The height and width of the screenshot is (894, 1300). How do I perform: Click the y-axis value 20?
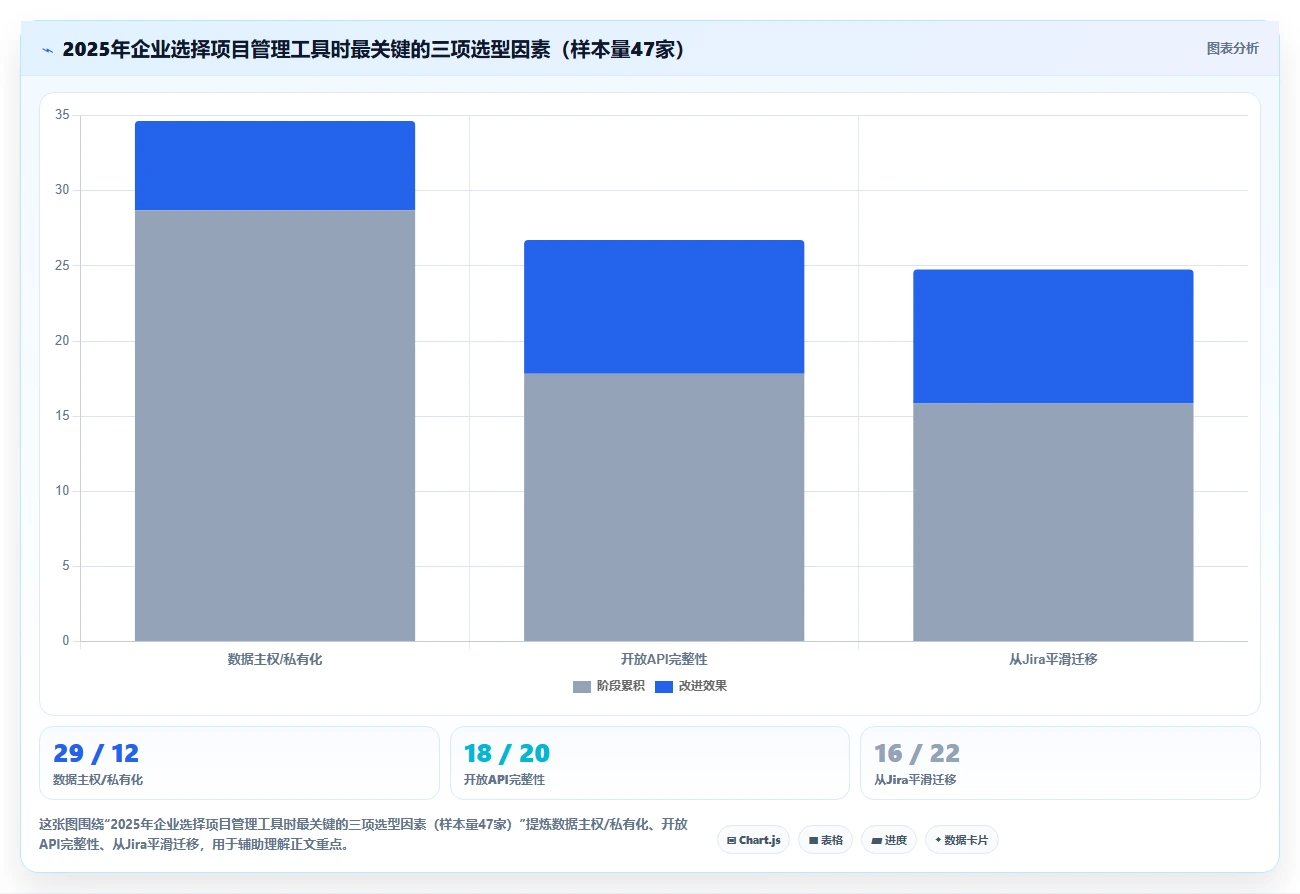(62, 341)
